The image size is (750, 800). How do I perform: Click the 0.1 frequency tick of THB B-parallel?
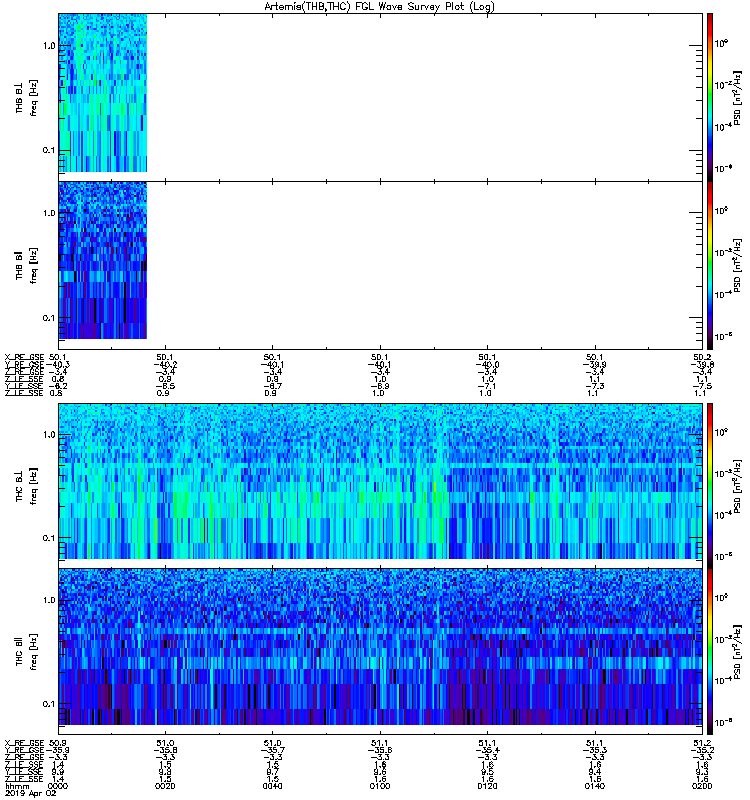coord(49,318)
